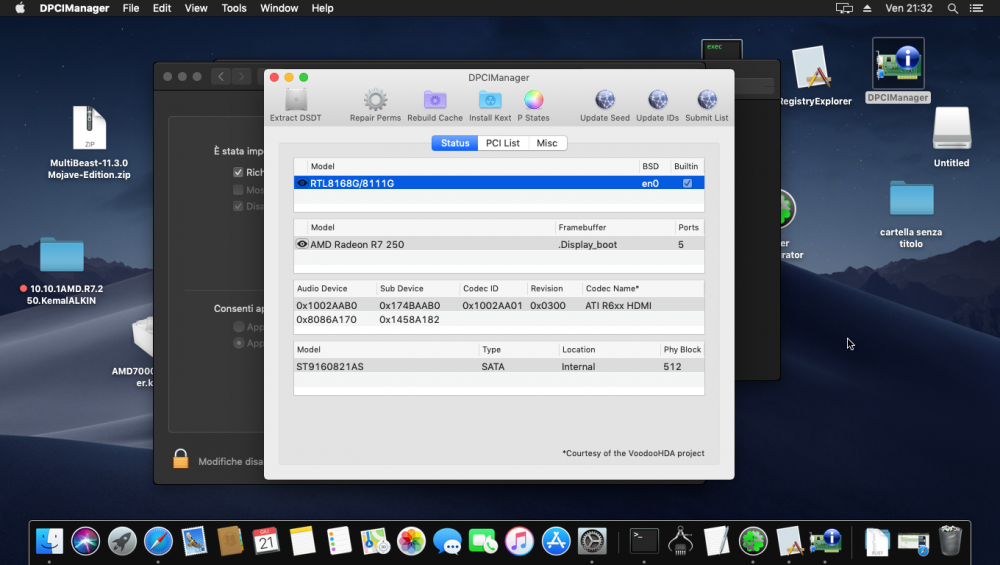Image resolution: width=1000 pixels, height=565 pixels.
Task: Select the cartella senza titolo folder
Action: point(911,199)
